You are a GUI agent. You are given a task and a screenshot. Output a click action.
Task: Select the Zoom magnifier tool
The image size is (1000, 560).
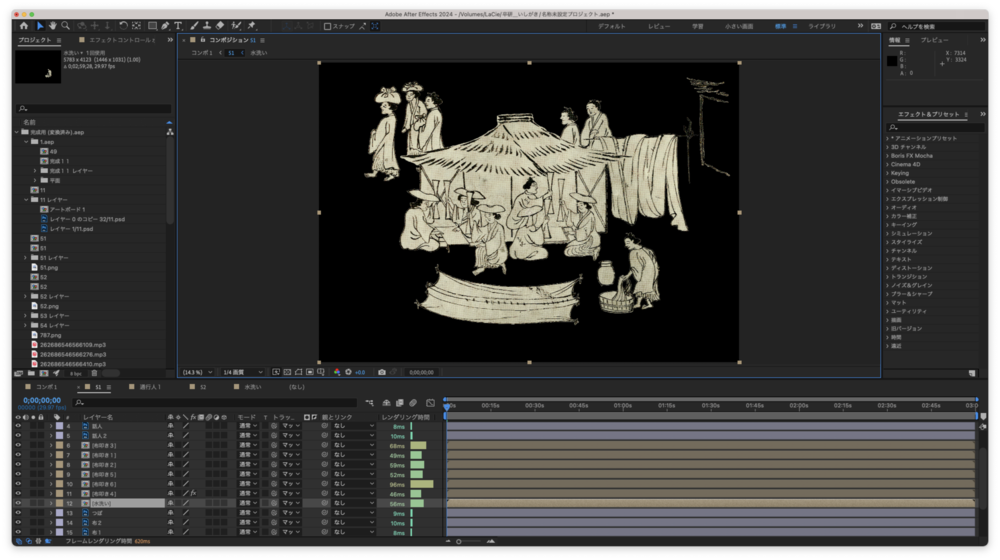click(x=66, y=26)
